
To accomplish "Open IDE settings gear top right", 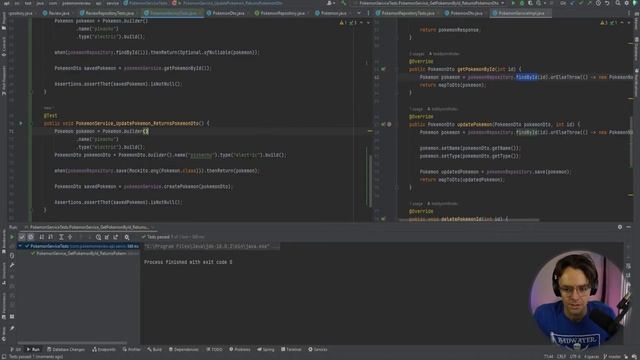I will click(x=627, y=3).
